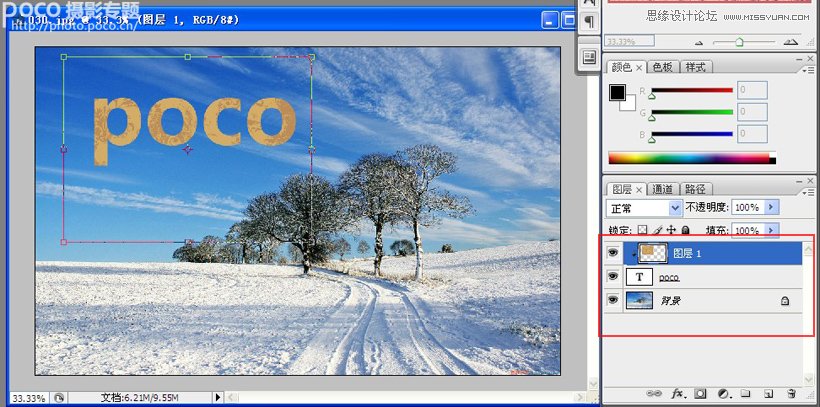Lock all padlock icon
Viewport: 820px width, 407px height.
click(686, 230)
